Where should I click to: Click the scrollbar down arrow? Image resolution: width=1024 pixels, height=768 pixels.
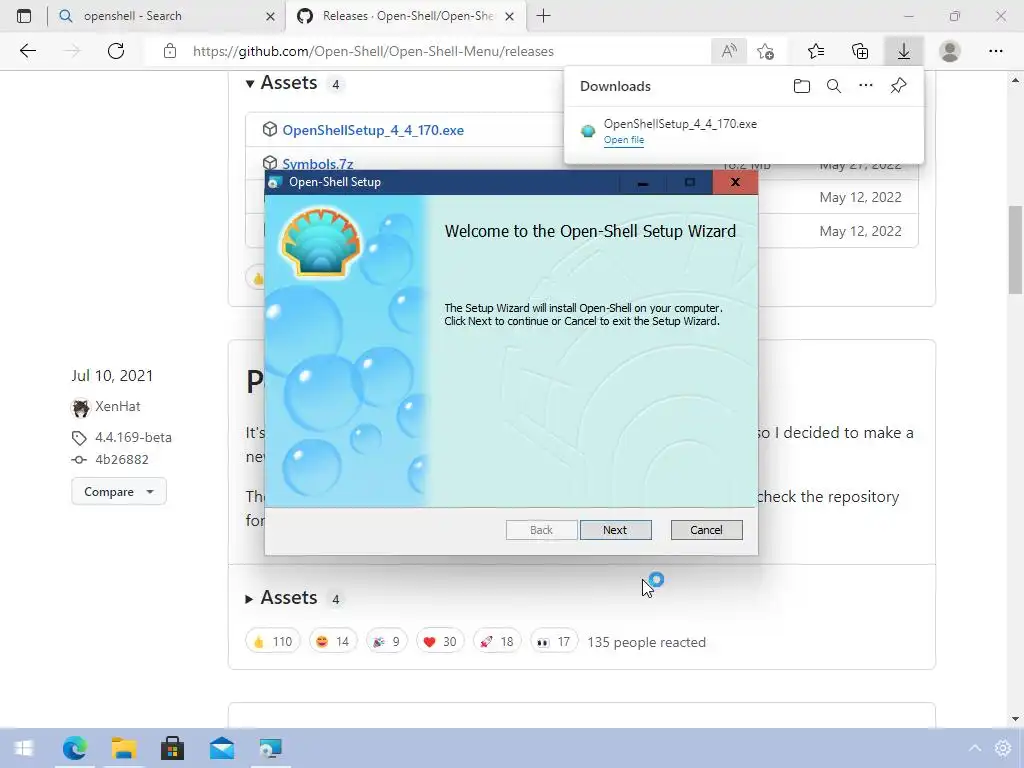(1016, 718)
